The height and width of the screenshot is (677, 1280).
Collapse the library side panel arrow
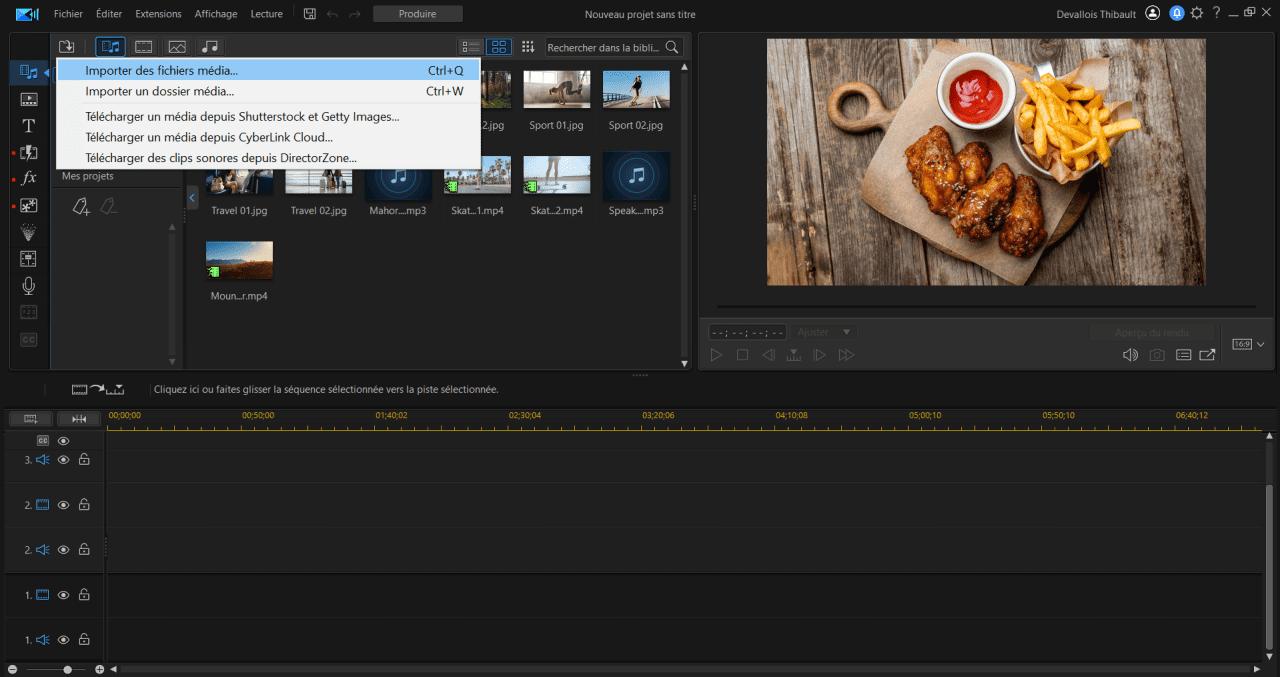(x=192, y=199)
